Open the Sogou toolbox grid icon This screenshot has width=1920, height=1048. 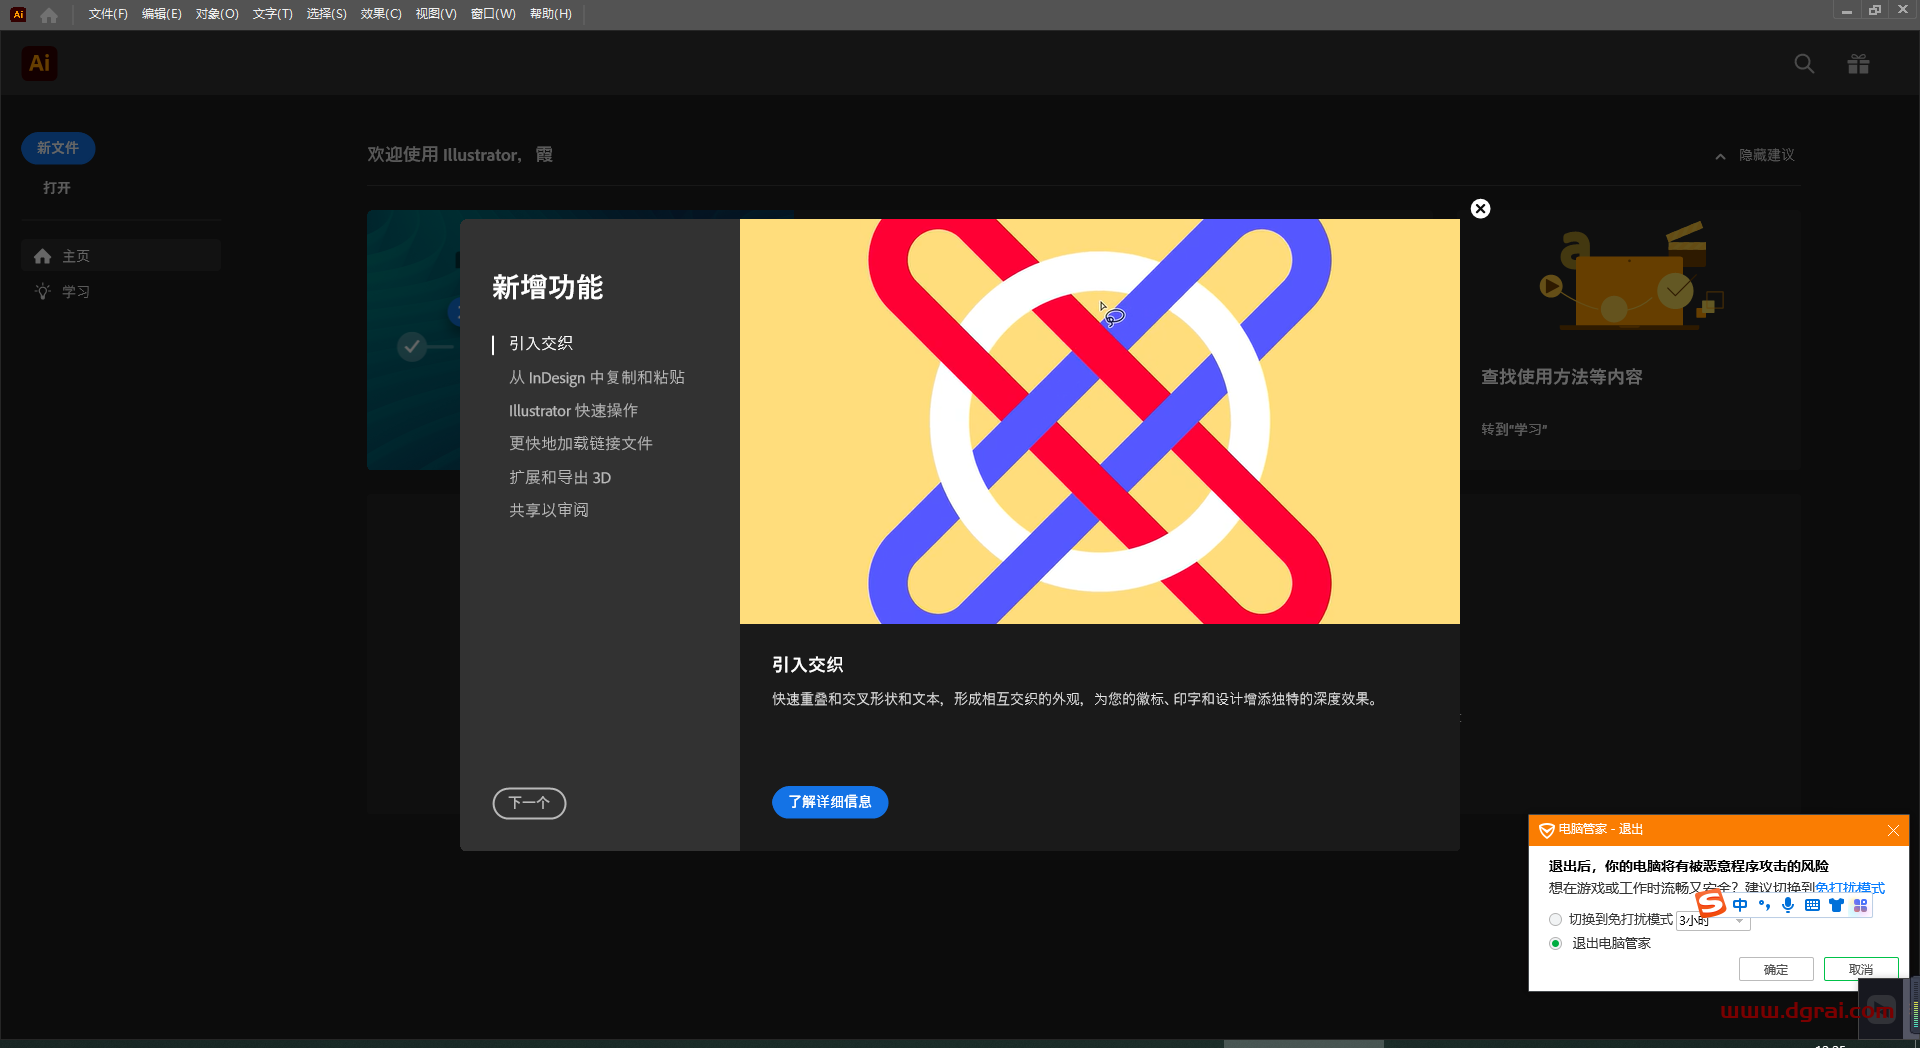click(x=1860, y=905)
